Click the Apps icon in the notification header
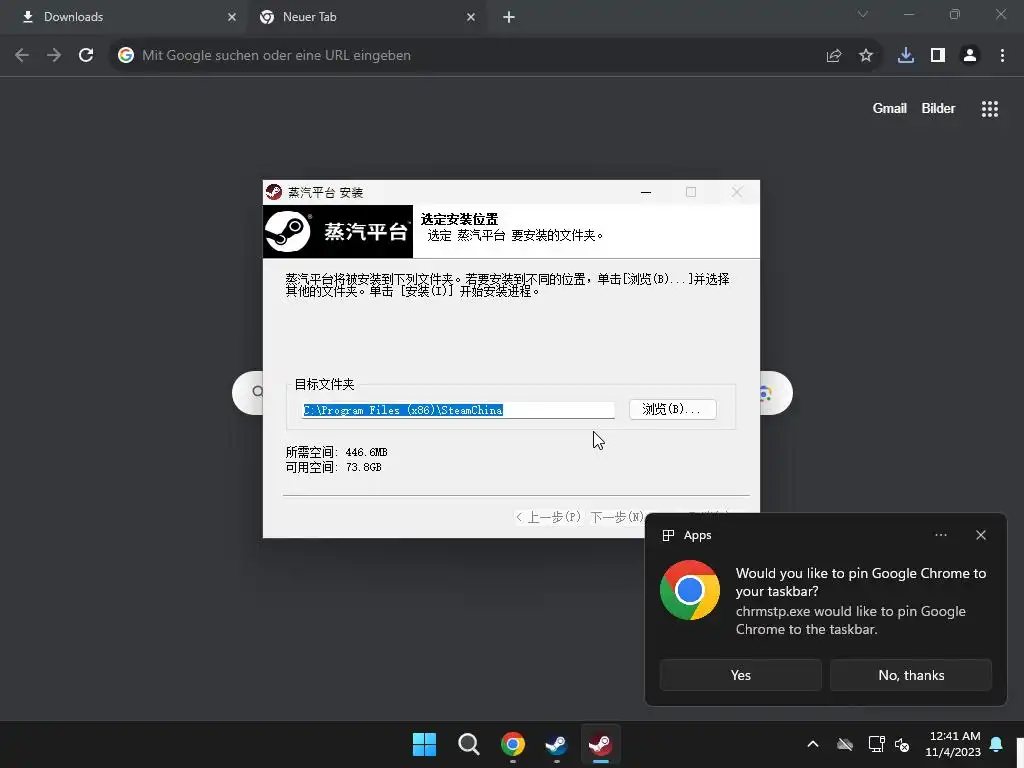This screenshot has width=1024, height=768. tap(668, 536)
